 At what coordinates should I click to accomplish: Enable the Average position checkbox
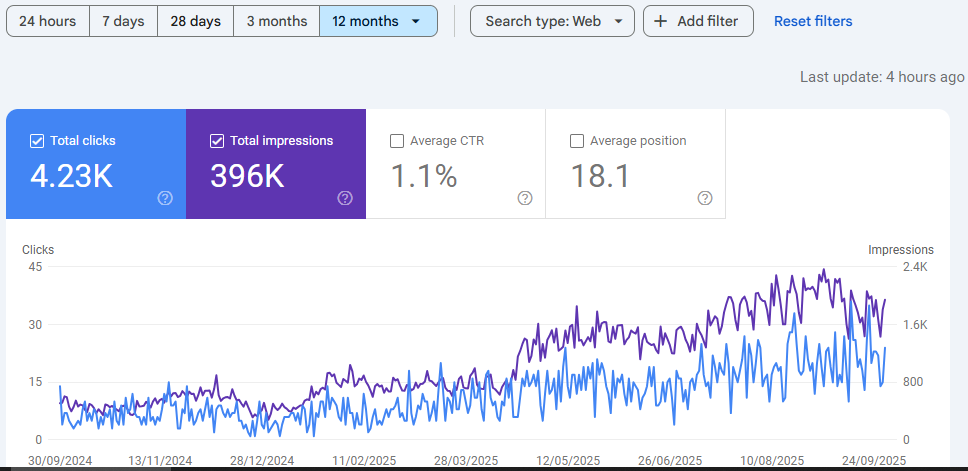pos(577,141)
